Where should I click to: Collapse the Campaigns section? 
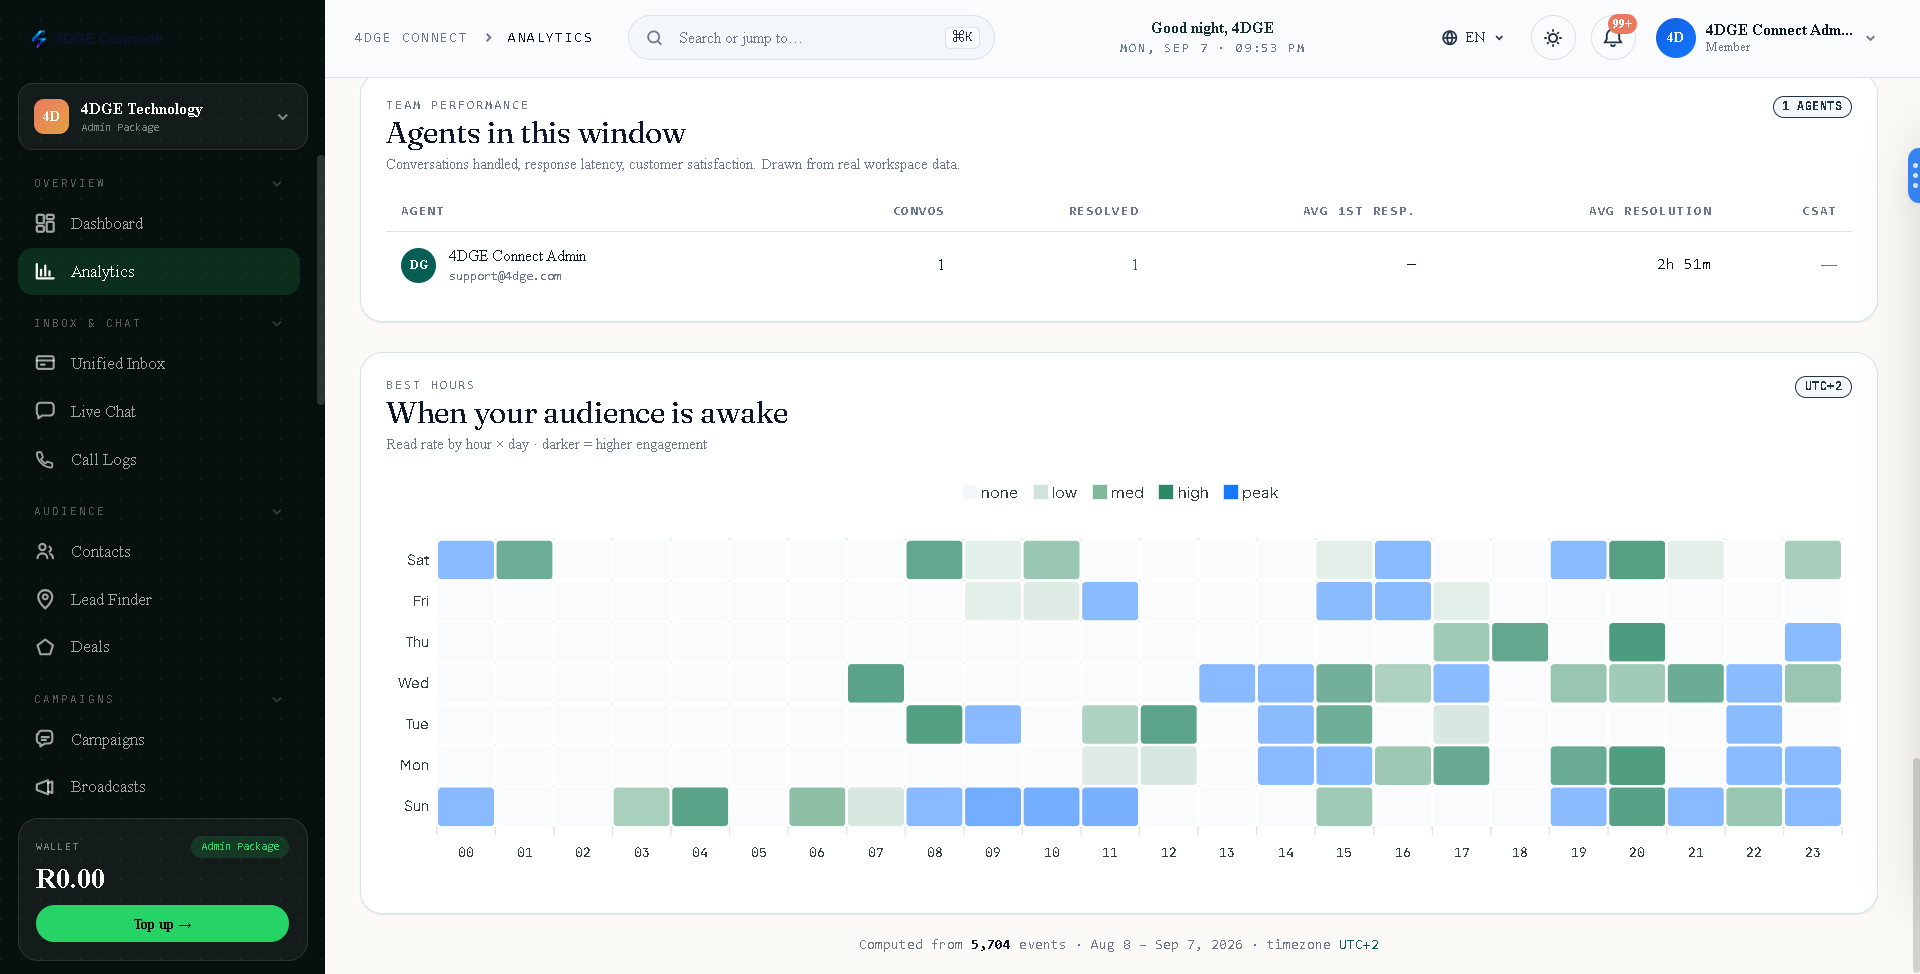(277, 699)
